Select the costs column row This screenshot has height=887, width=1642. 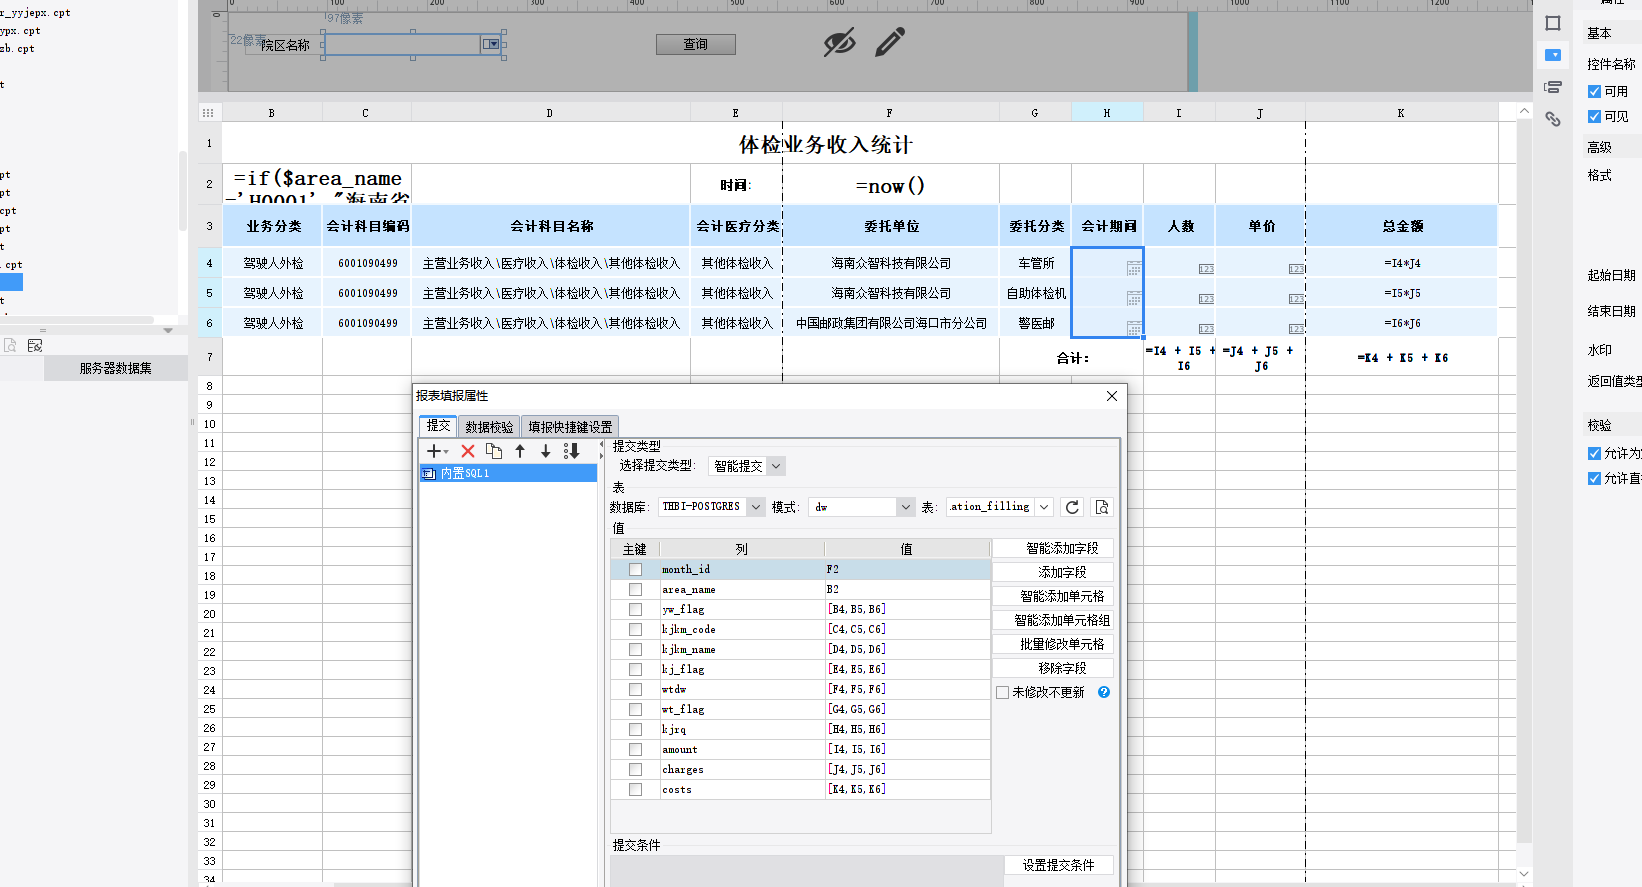coord(801,789)
